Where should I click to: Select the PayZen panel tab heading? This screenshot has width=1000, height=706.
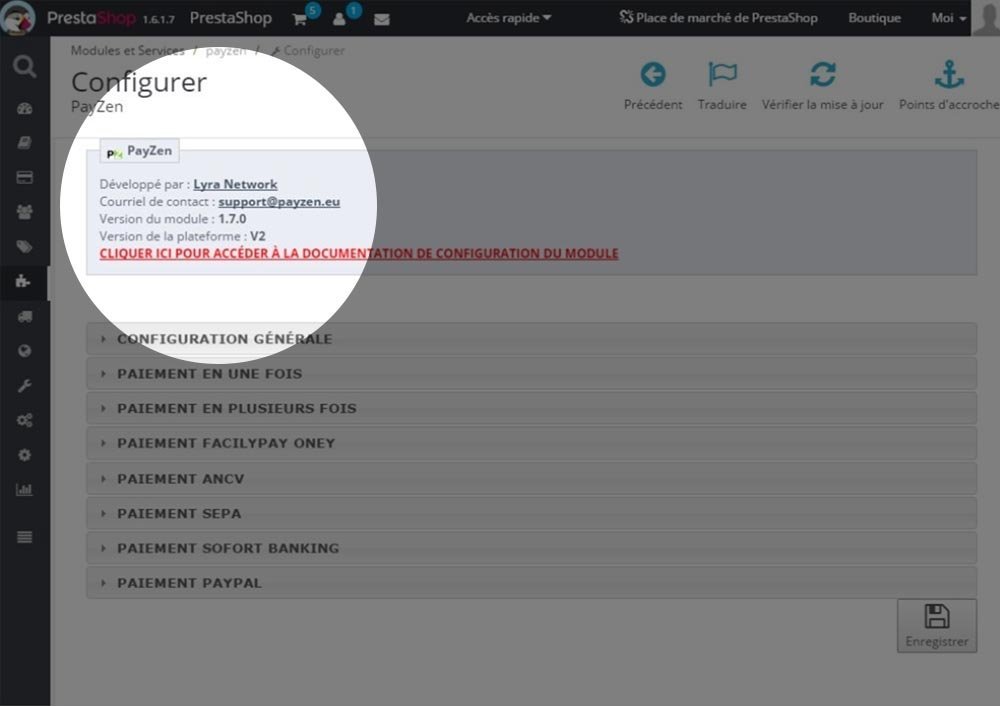(140, 151)
